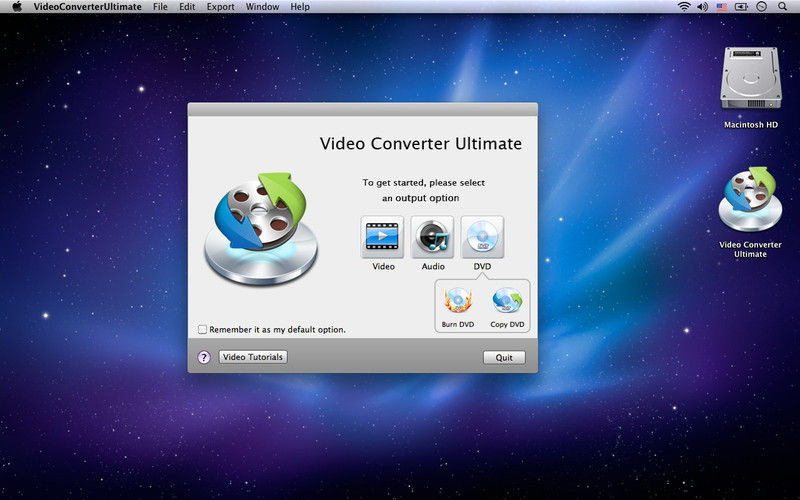Click the battery status icon
This screenshot has width=800, height=500.
point(741,7)
